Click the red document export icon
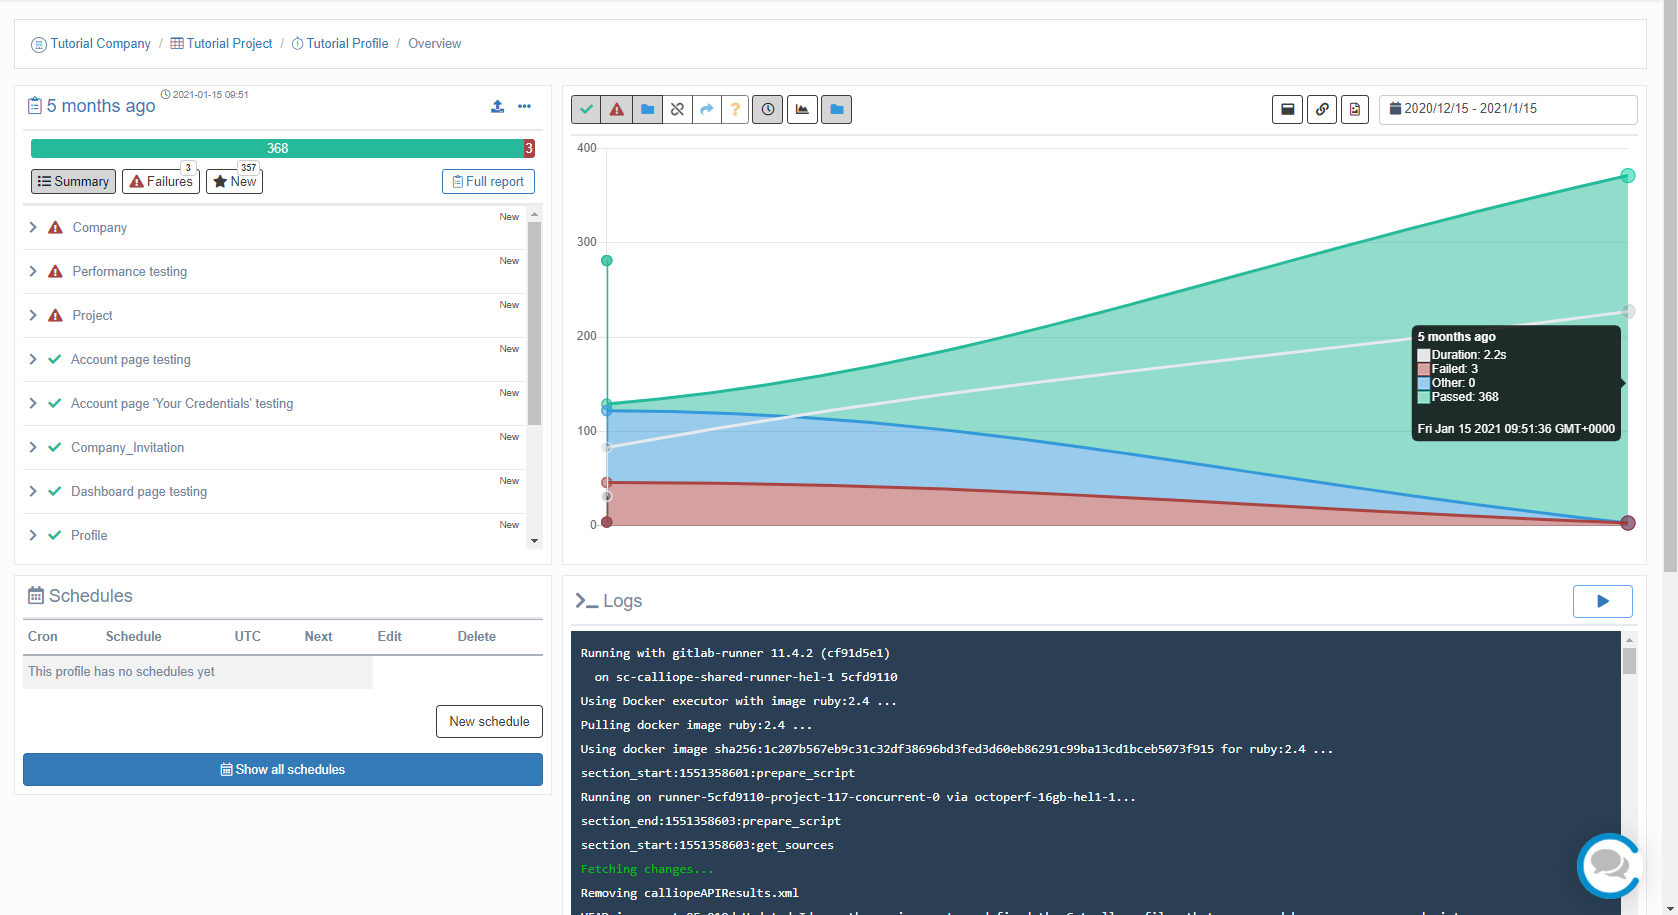The width and height of the screenshot is (1678, 915). (x=1355, y=109)
